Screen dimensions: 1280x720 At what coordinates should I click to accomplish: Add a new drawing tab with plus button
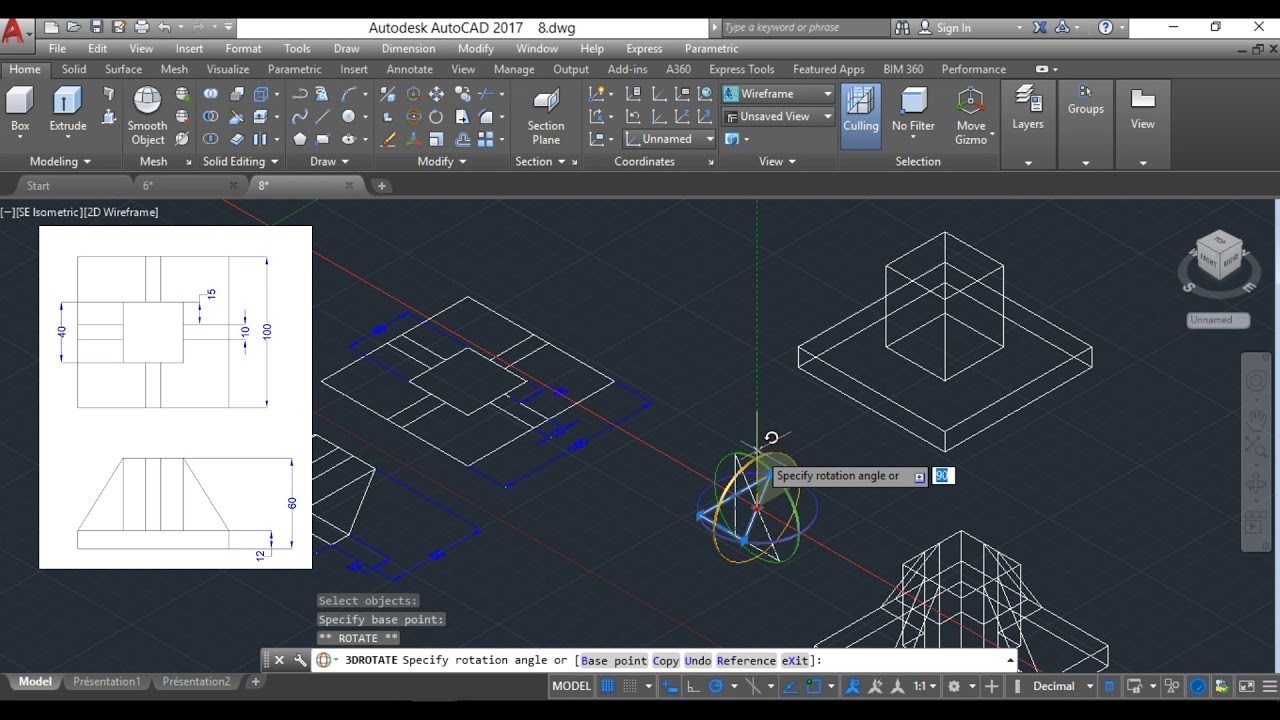click(x=381, y=186)
